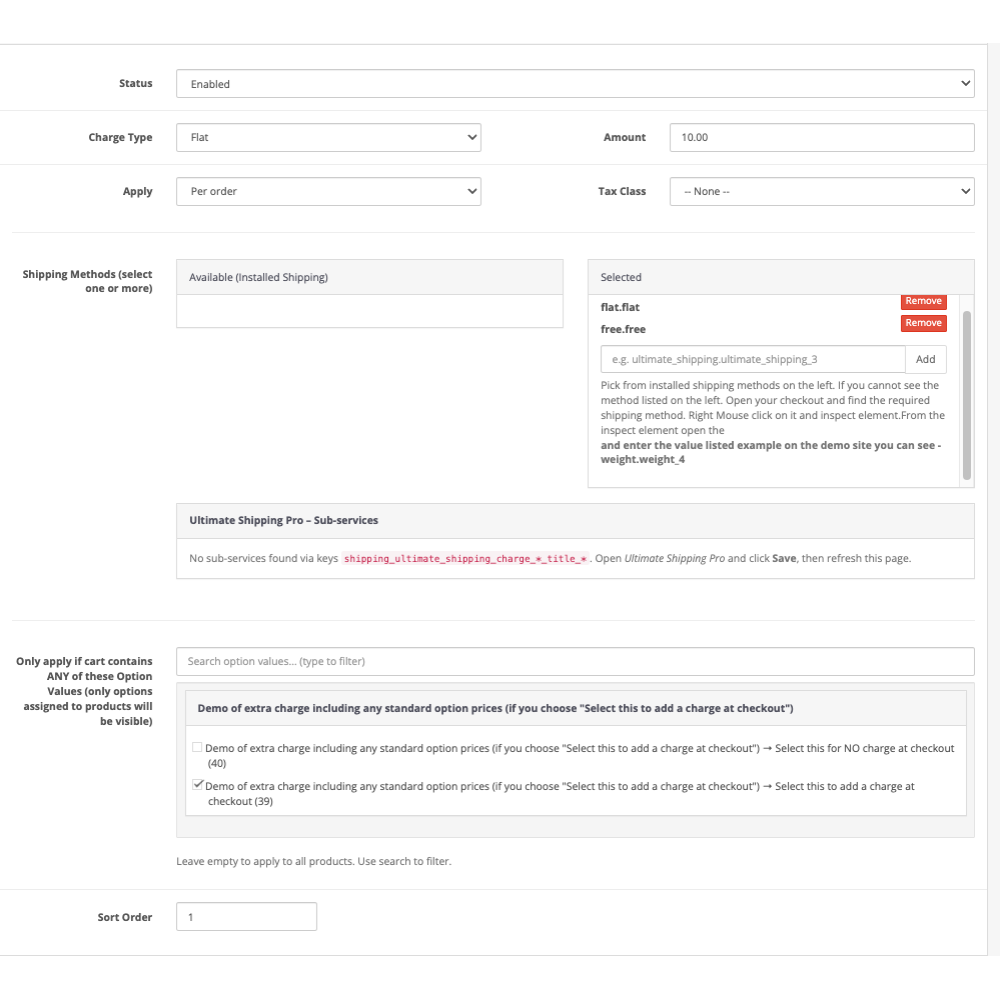Click the Amount field containing 10.00
The image size is (1000, 1000).
(x=821, y=138)
